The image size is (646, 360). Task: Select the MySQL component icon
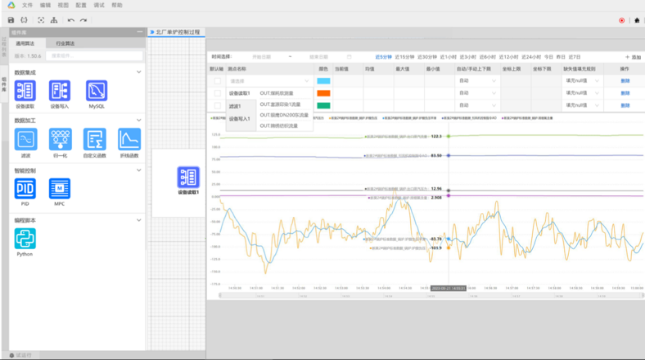click(x=97, y=91)
